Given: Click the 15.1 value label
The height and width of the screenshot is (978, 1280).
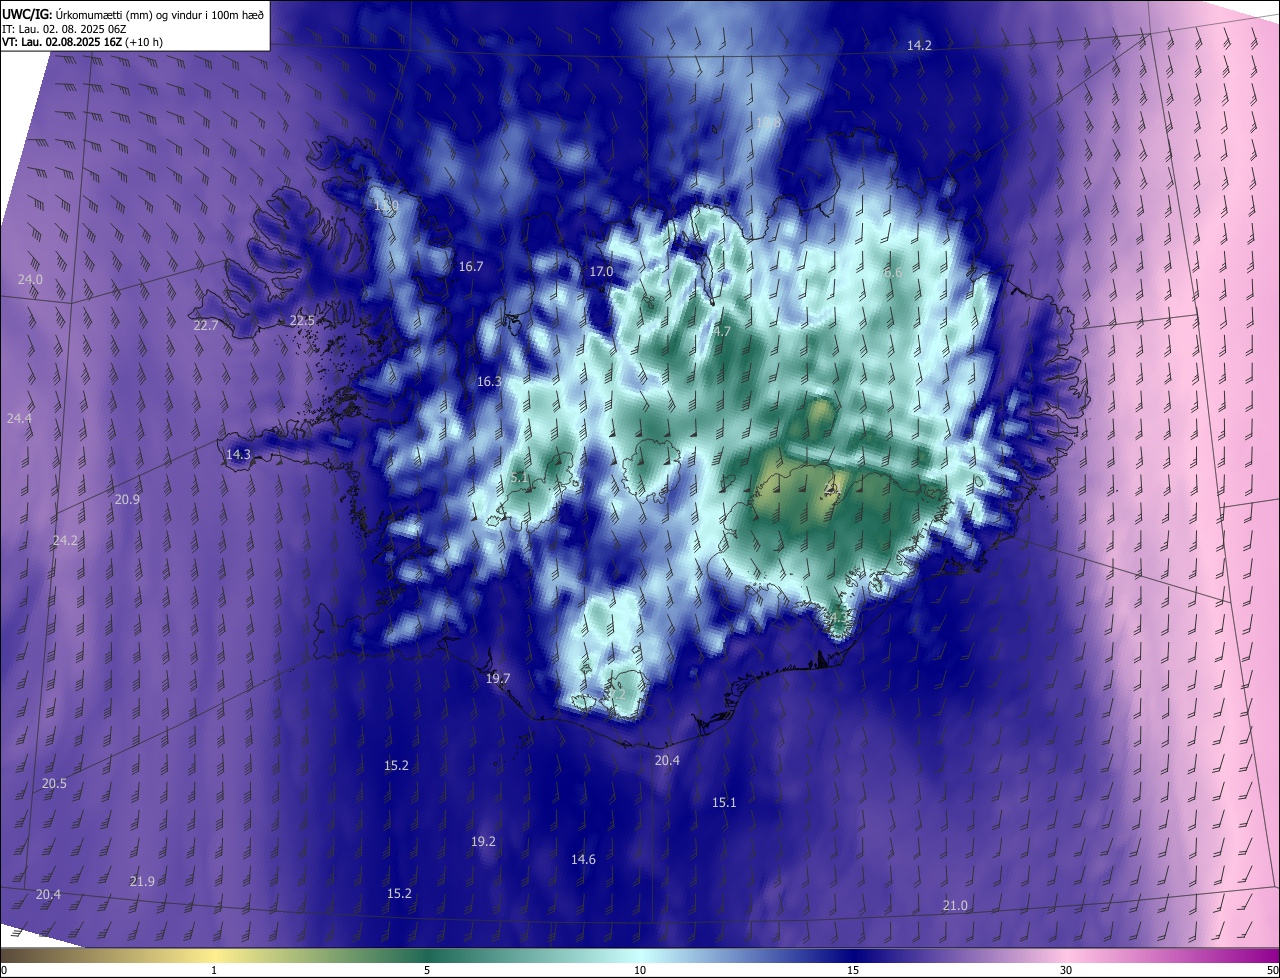Looking at the screenshot, I should 724,802.
